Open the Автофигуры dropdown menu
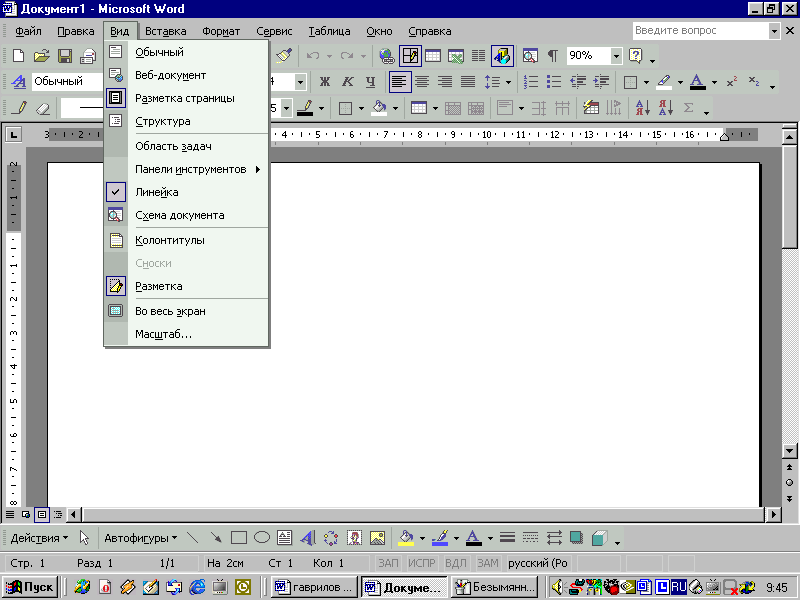The height and width of the screenshot is (600, 800). (141, 538)
